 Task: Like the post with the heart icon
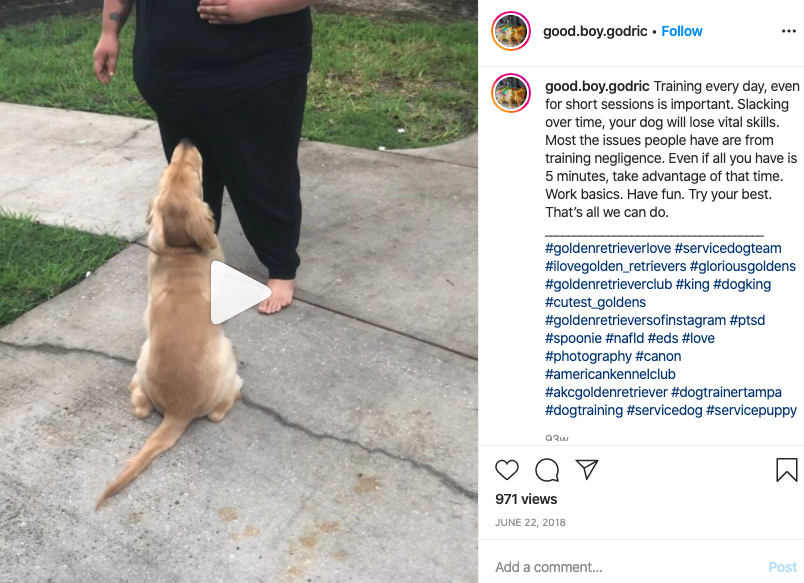click(507, 470)
